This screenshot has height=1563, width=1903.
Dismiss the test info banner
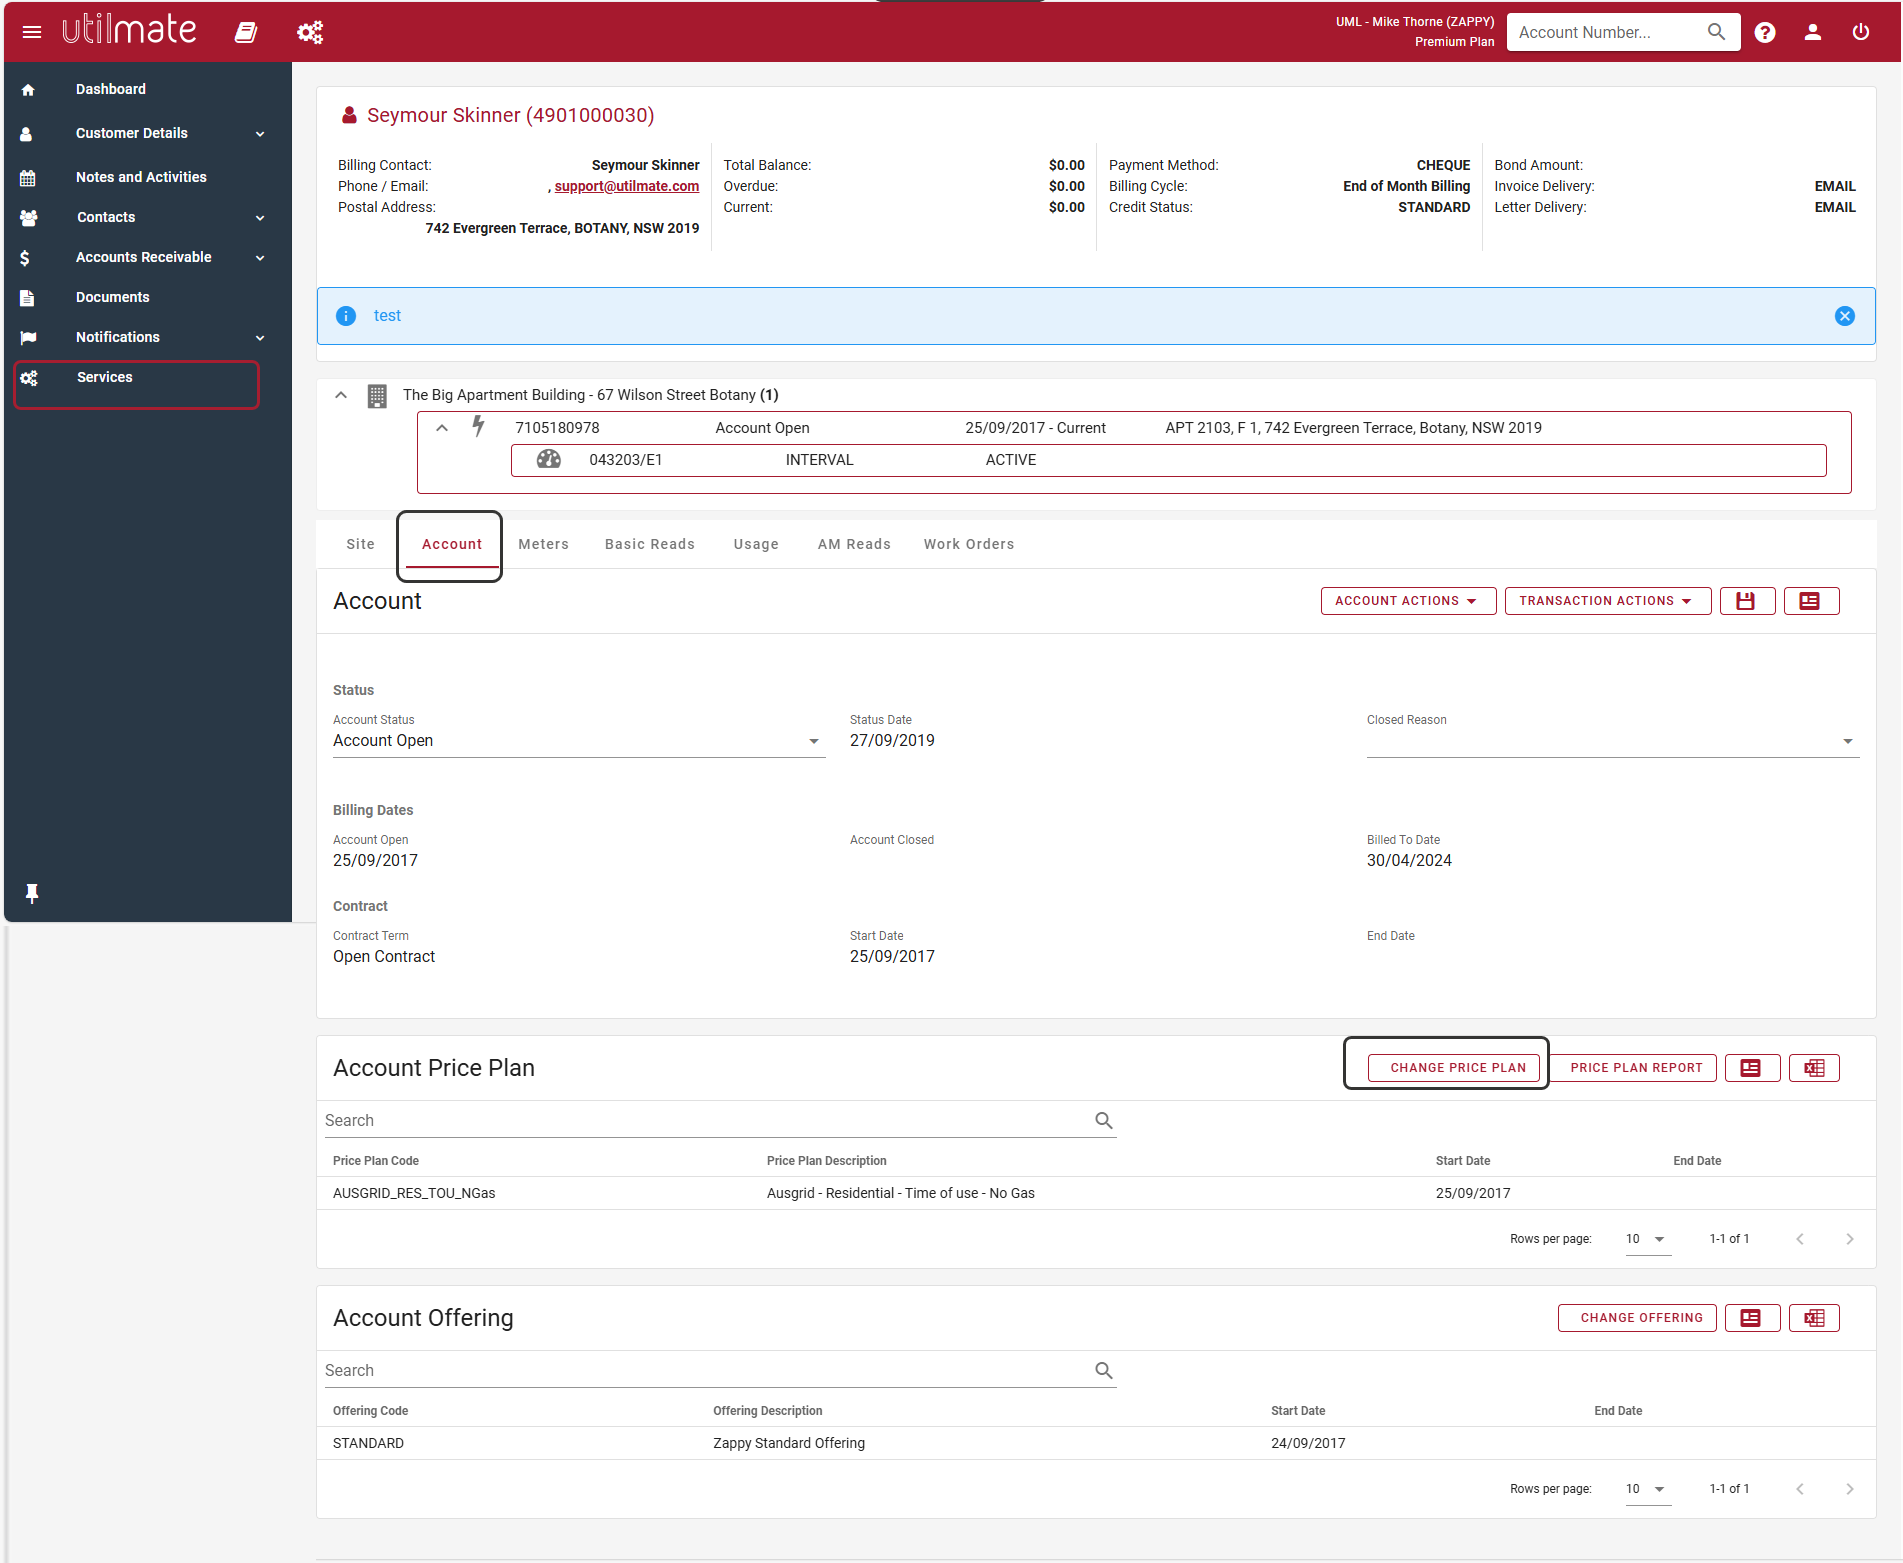[x=1845, y=316]
